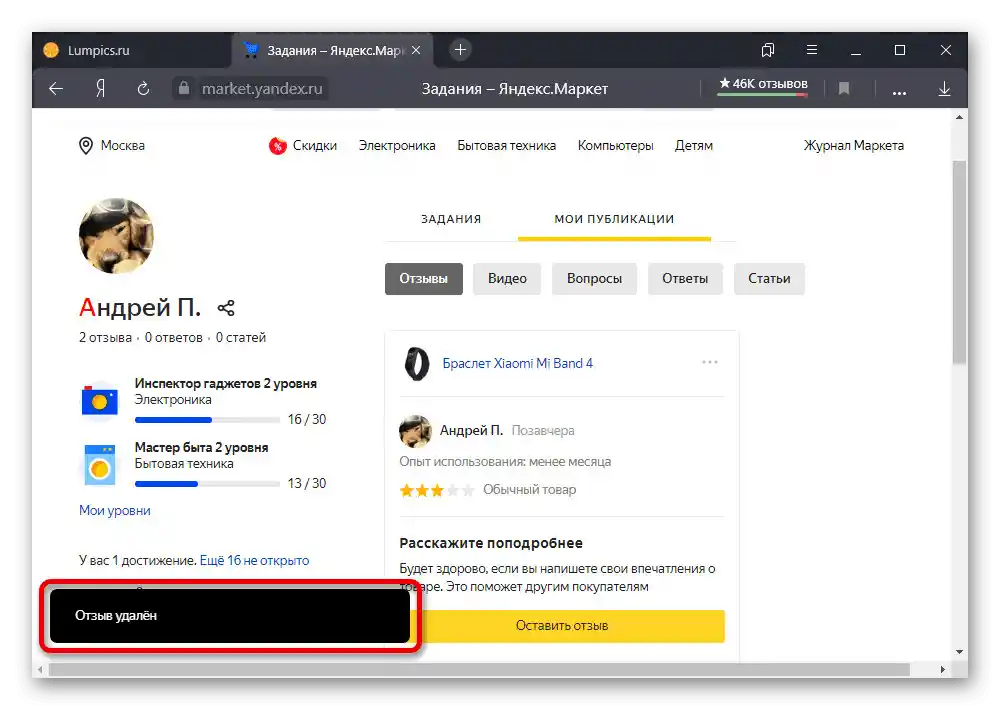
Task: Click the vertical scrollbar down arrow
Action: point(959,652)
